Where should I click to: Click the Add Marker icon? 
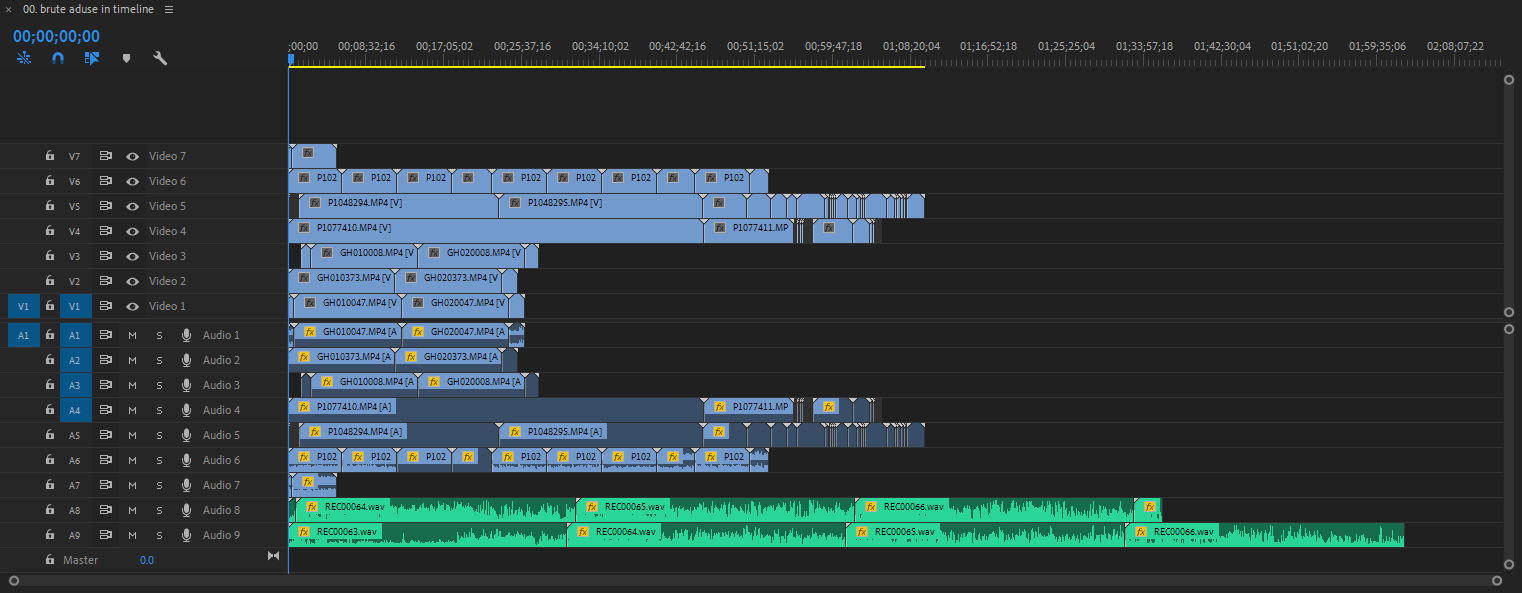pos(126,59)
